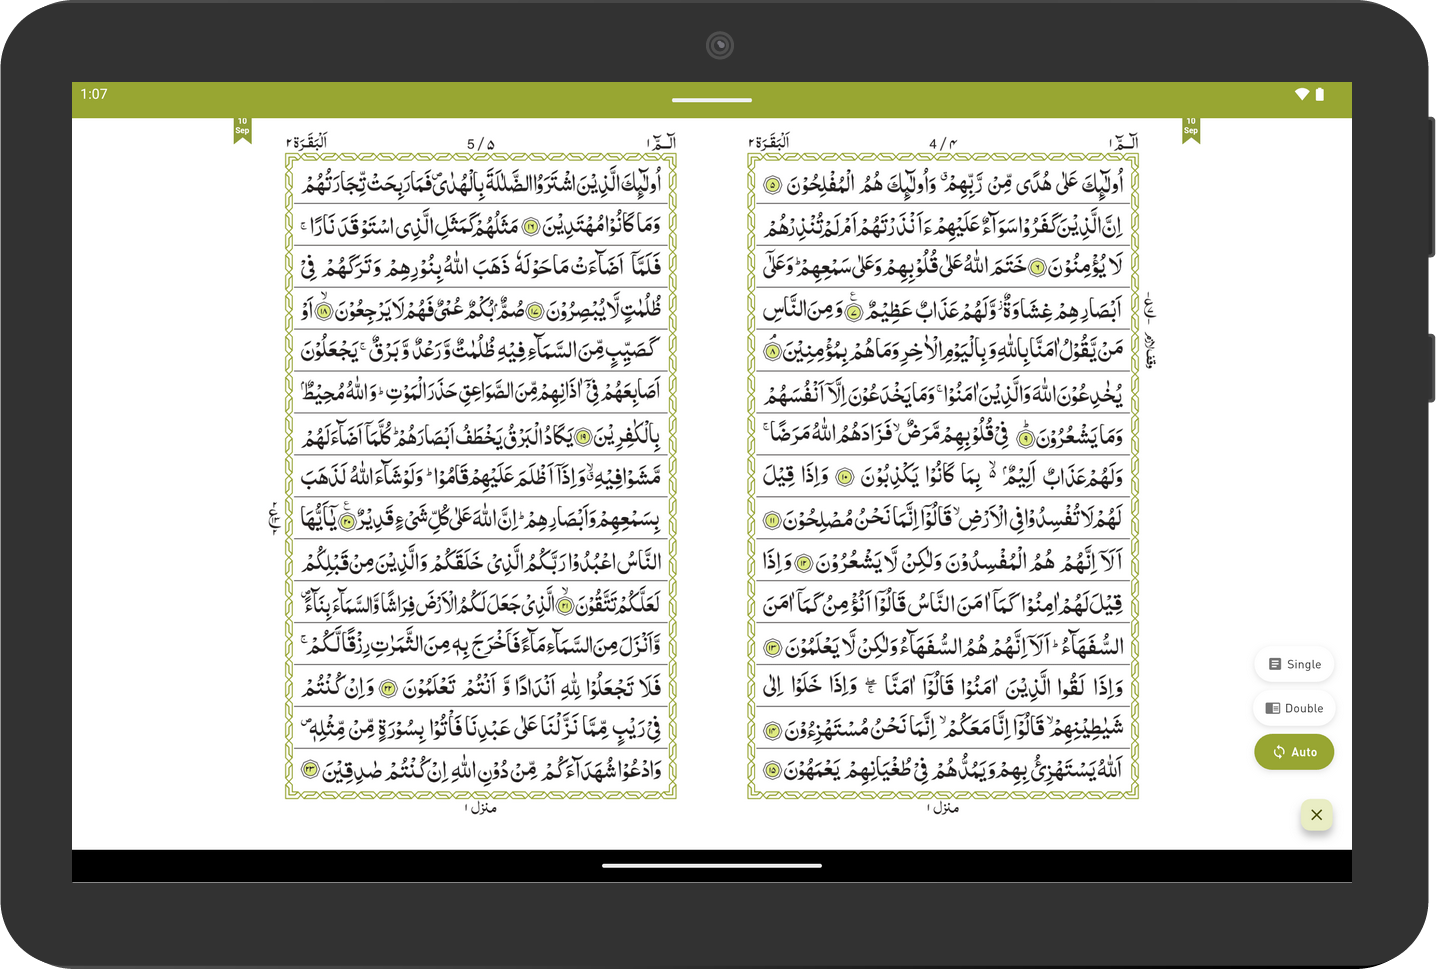Tap the البقرة surah header on left page
The image size is (1436, 969).
tap(307, 142)
